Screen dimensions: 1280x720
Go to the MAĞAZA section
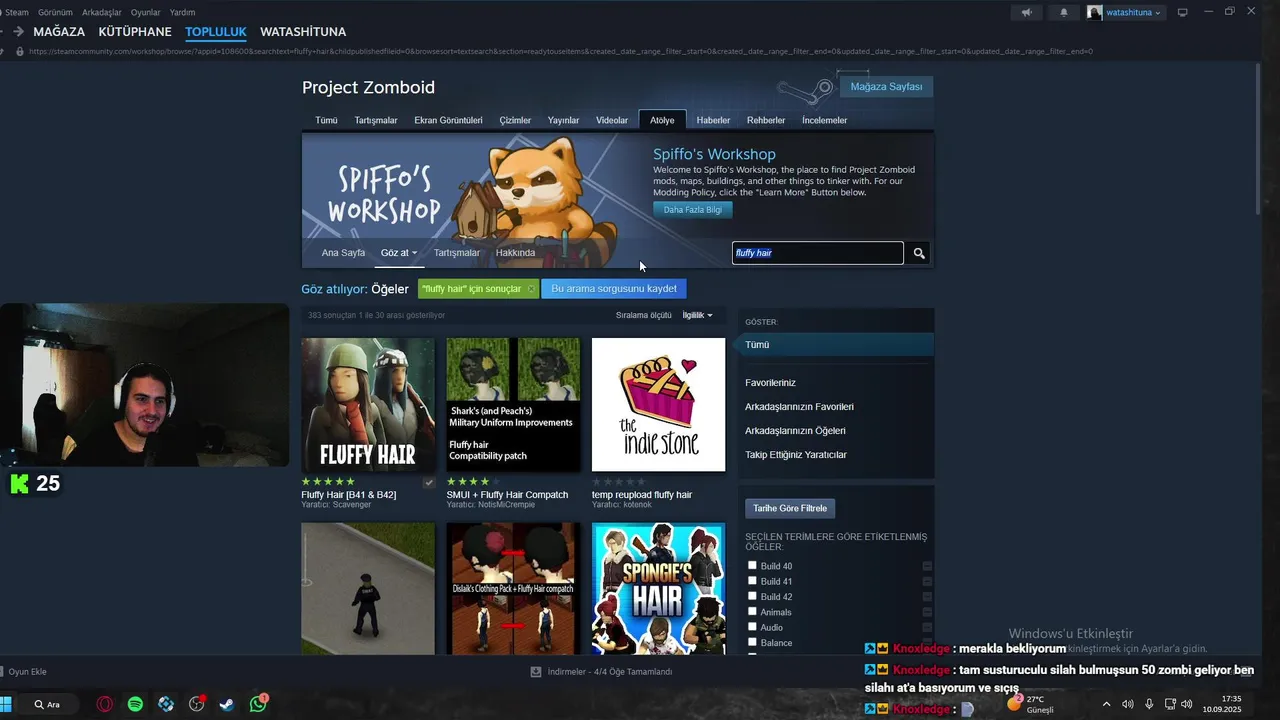pyautogui.click(x=59, y=32)
